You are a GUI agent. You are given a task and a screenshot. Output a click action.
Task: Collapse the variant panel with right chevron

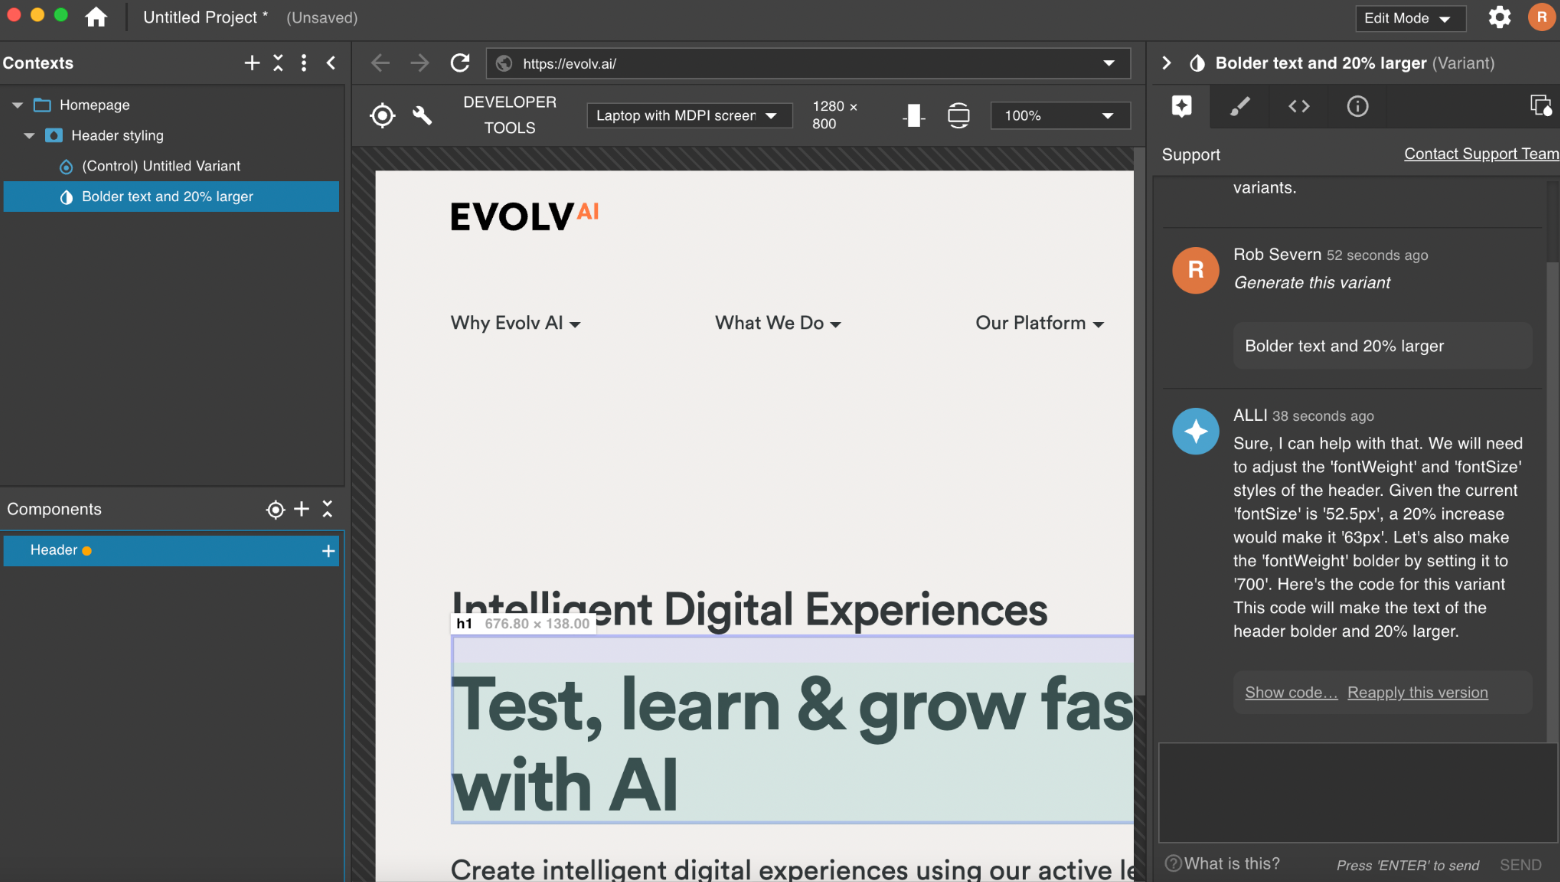click(x=1166, y=63)
